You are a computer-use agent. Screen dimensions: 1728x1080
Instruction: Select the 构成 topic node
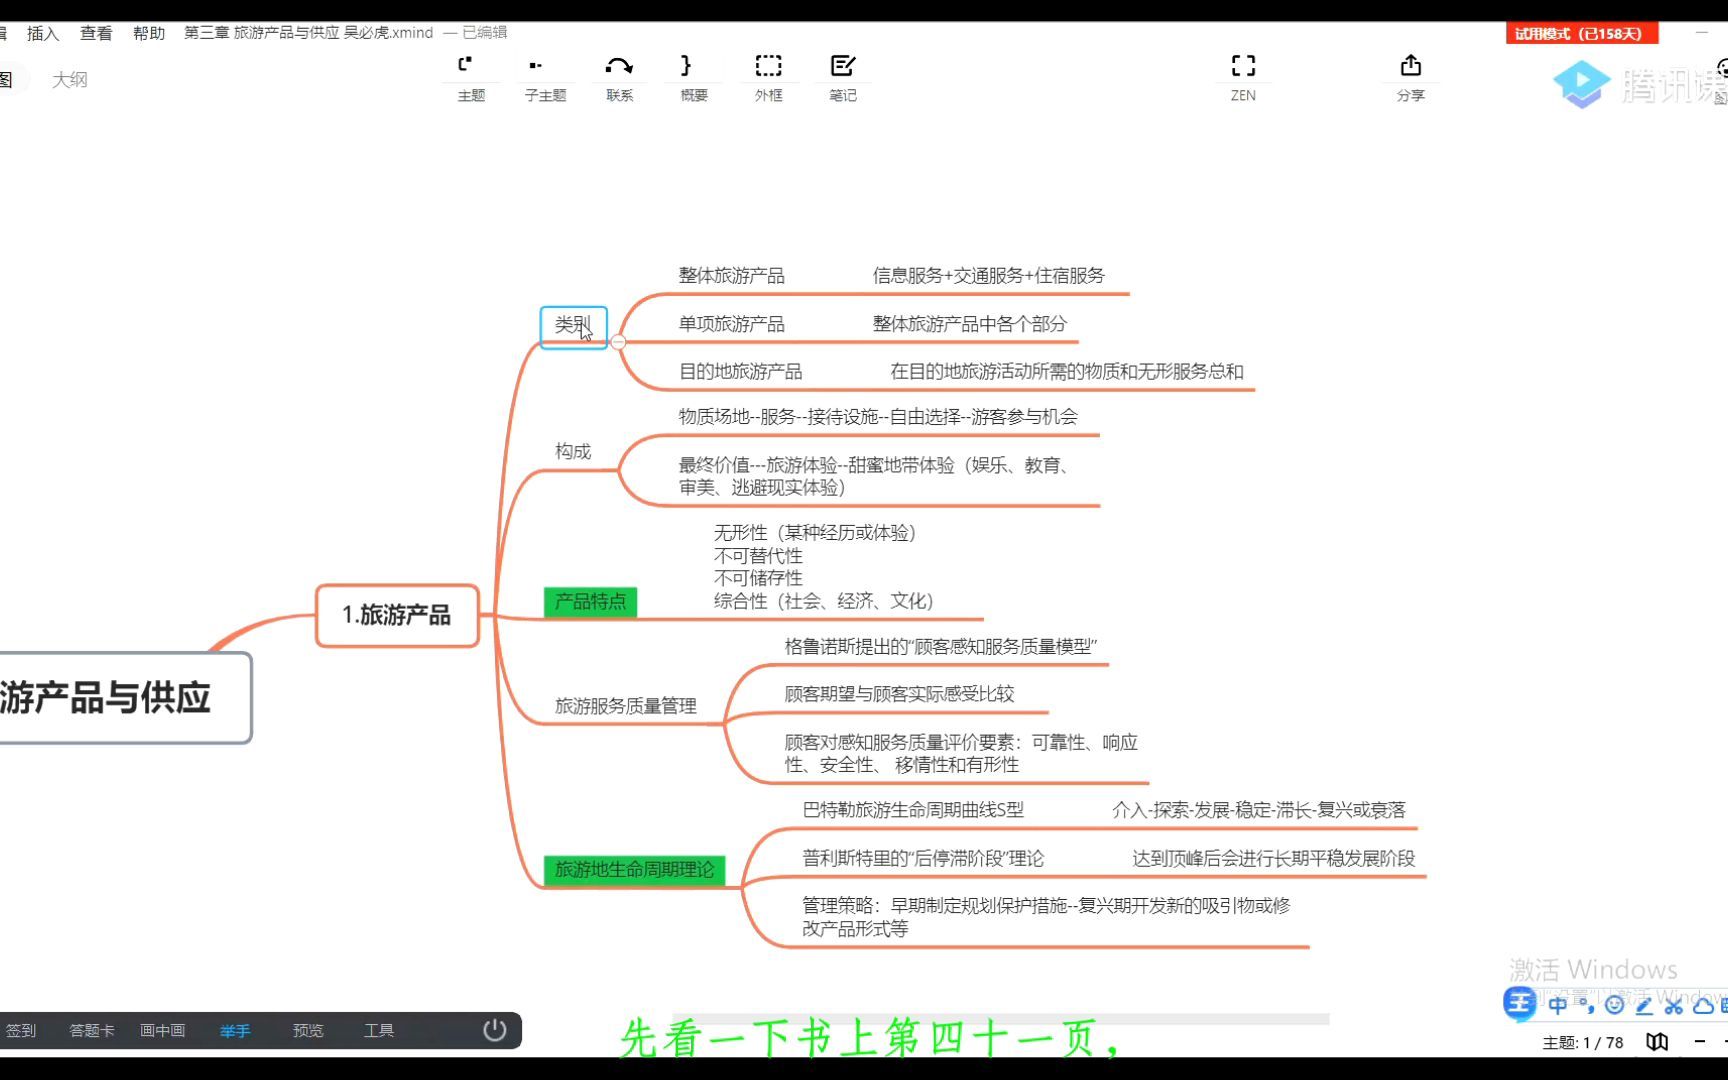pos(573,451)
